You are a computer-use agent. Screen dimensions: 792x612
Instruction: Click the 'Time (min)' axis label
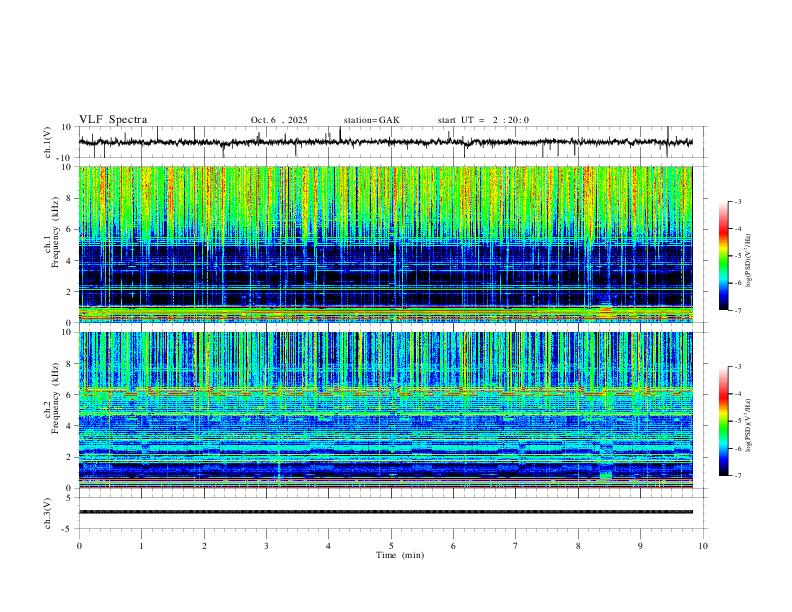400,555
